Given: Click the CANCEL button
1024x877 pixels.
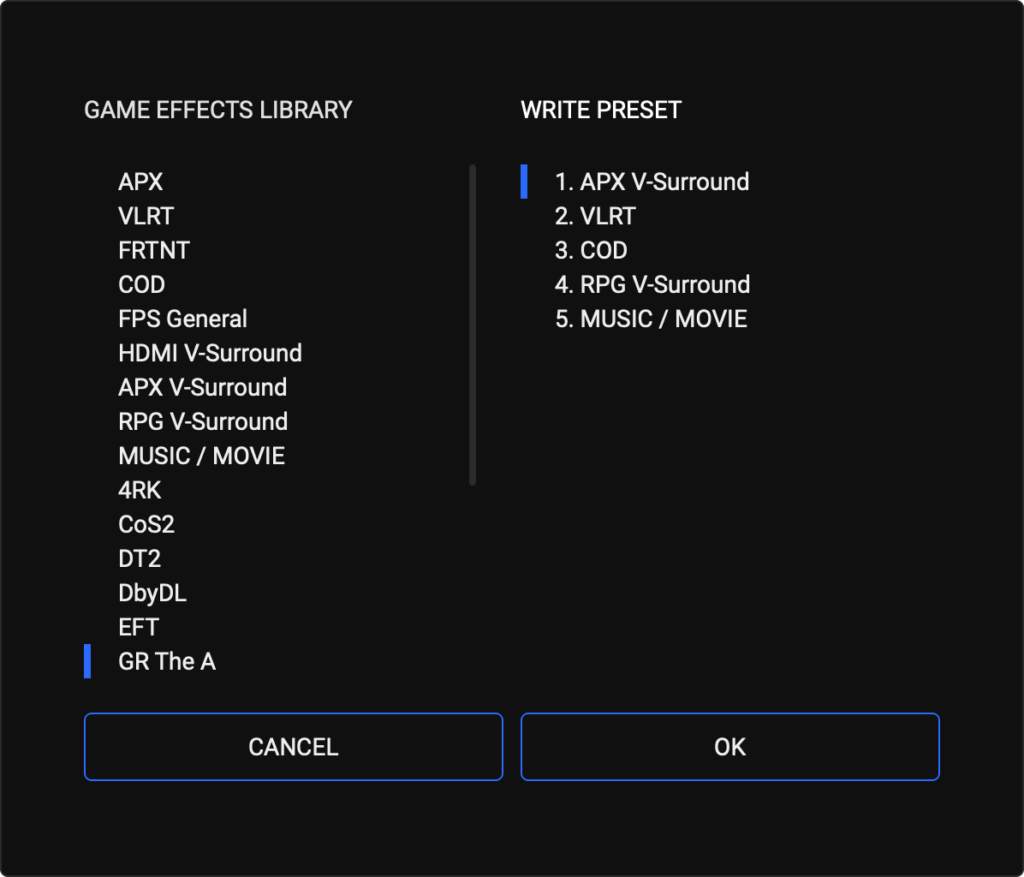Looking at the screenshot, I should pyautogui.click(x=293, y=747).
